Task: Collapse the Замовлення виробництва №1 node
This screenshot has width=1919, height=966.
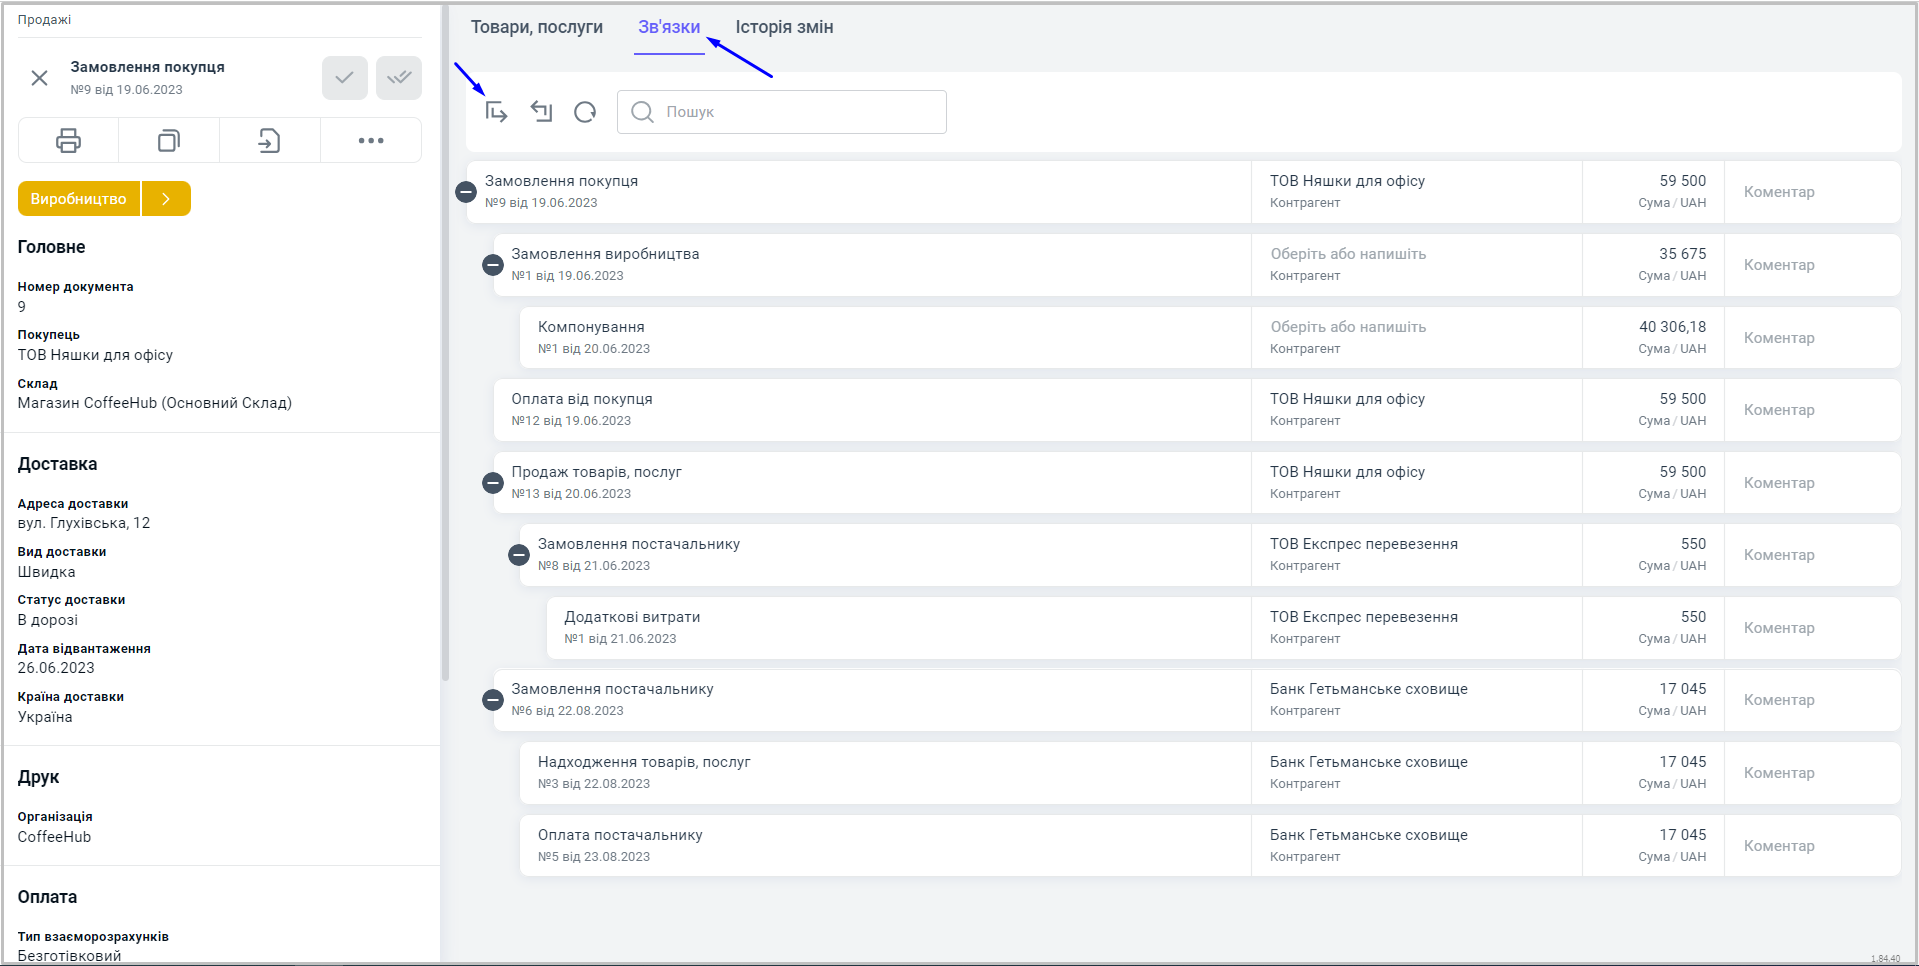Action: coord(493,265)
